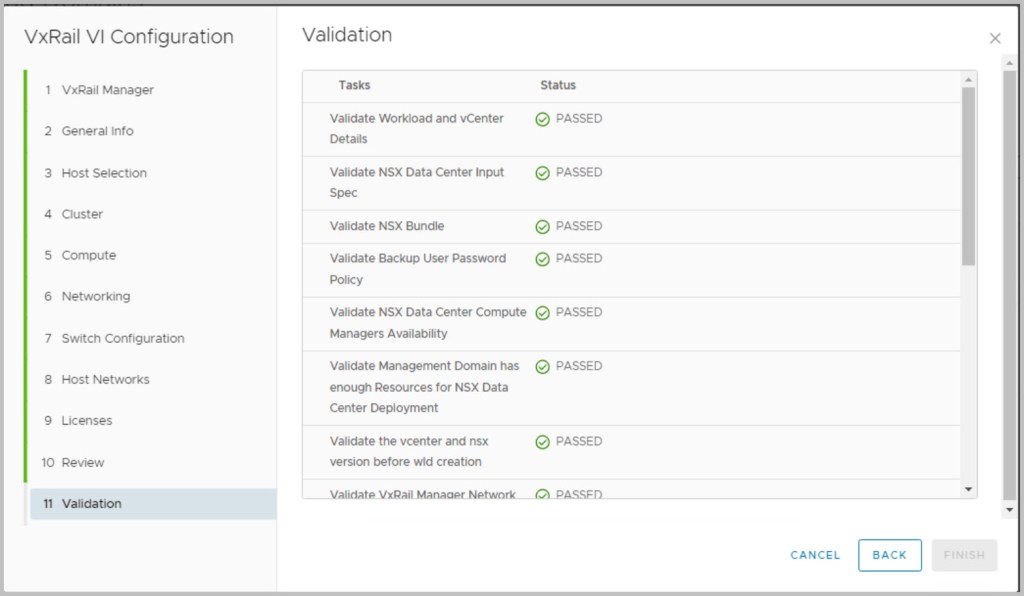Click PASSED icon for vcenter and nsx version
The width and height of the screenshot is (1024, 596).
pyautogui.click(x=543, y=442)
